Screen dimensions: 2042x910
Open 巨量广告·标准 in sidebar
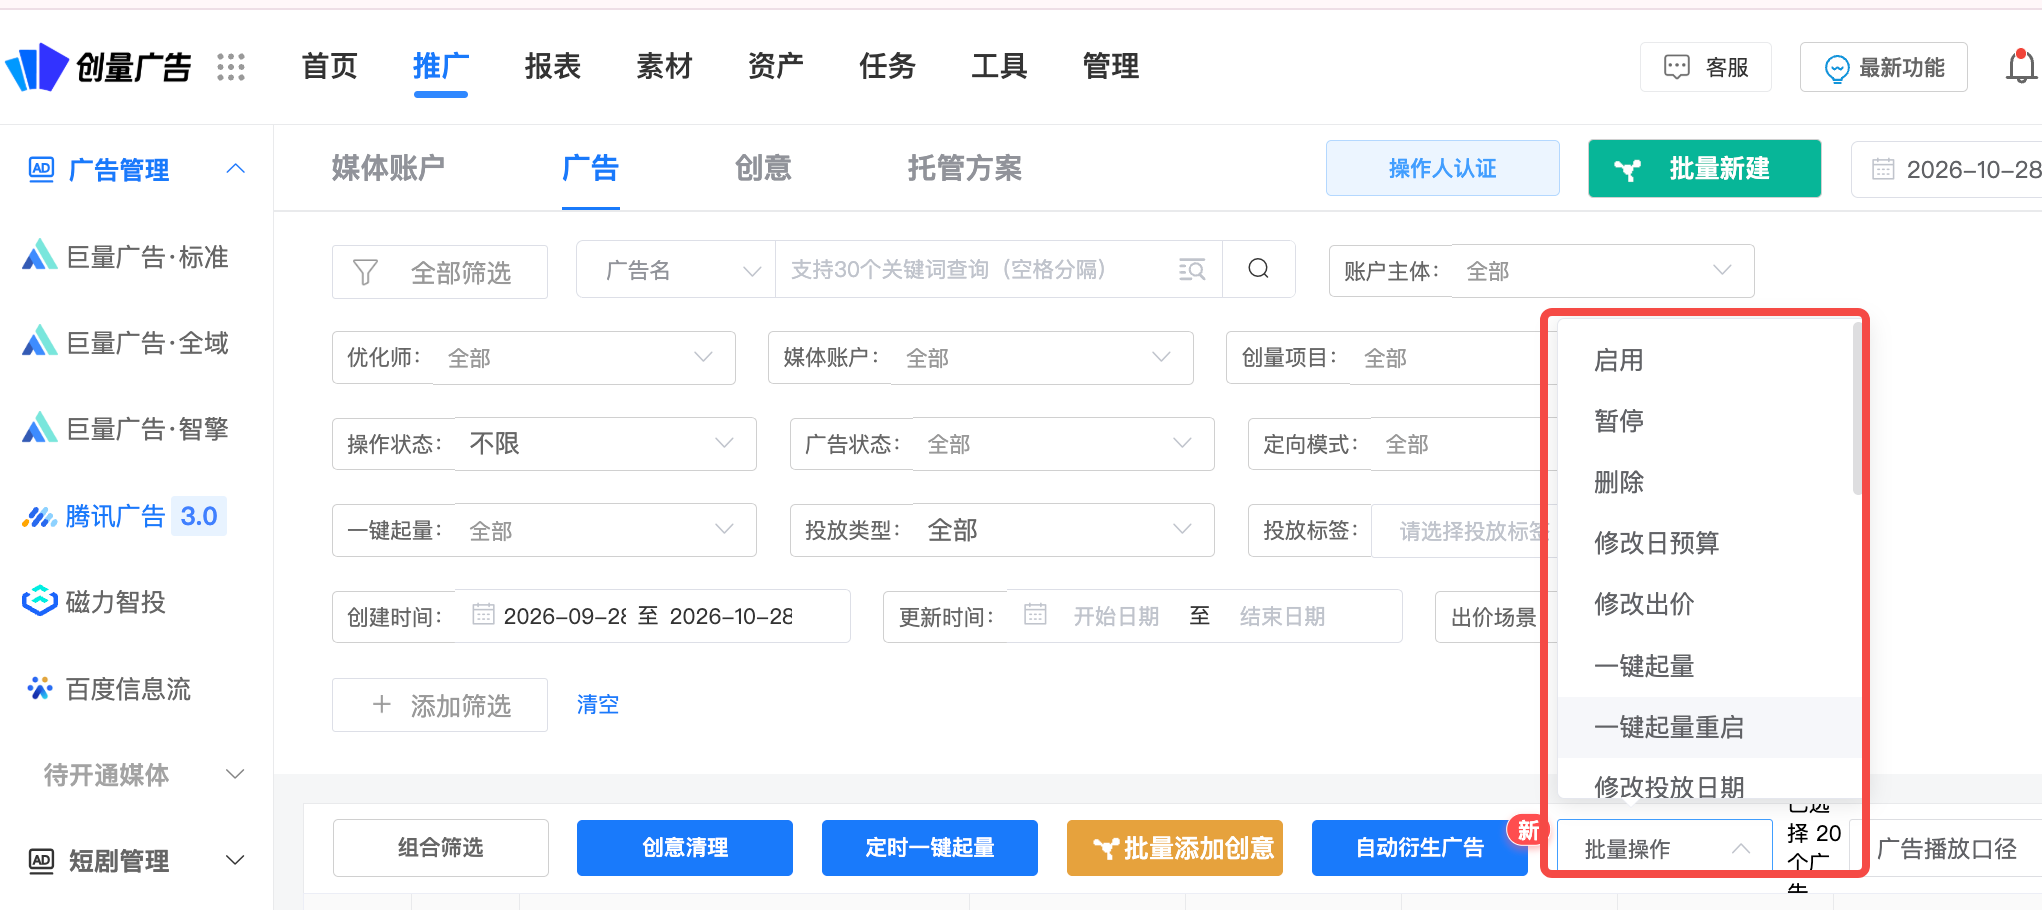tap(126, 257)
